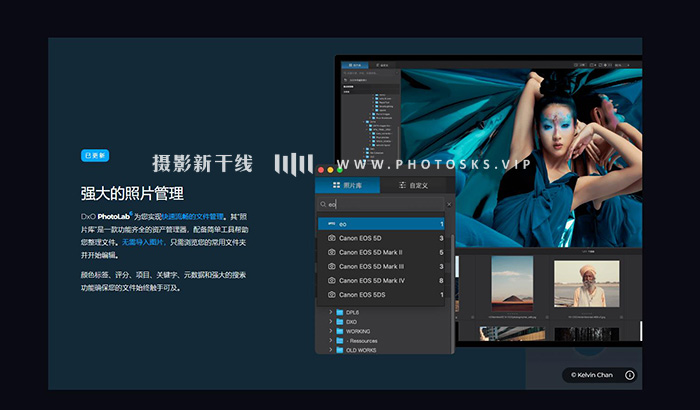Image resolution: width=700 pixels, height=410 pixels.
Task: Open the 无需导入图片 link
Action: pyautogui.click(x=144, y=243)
